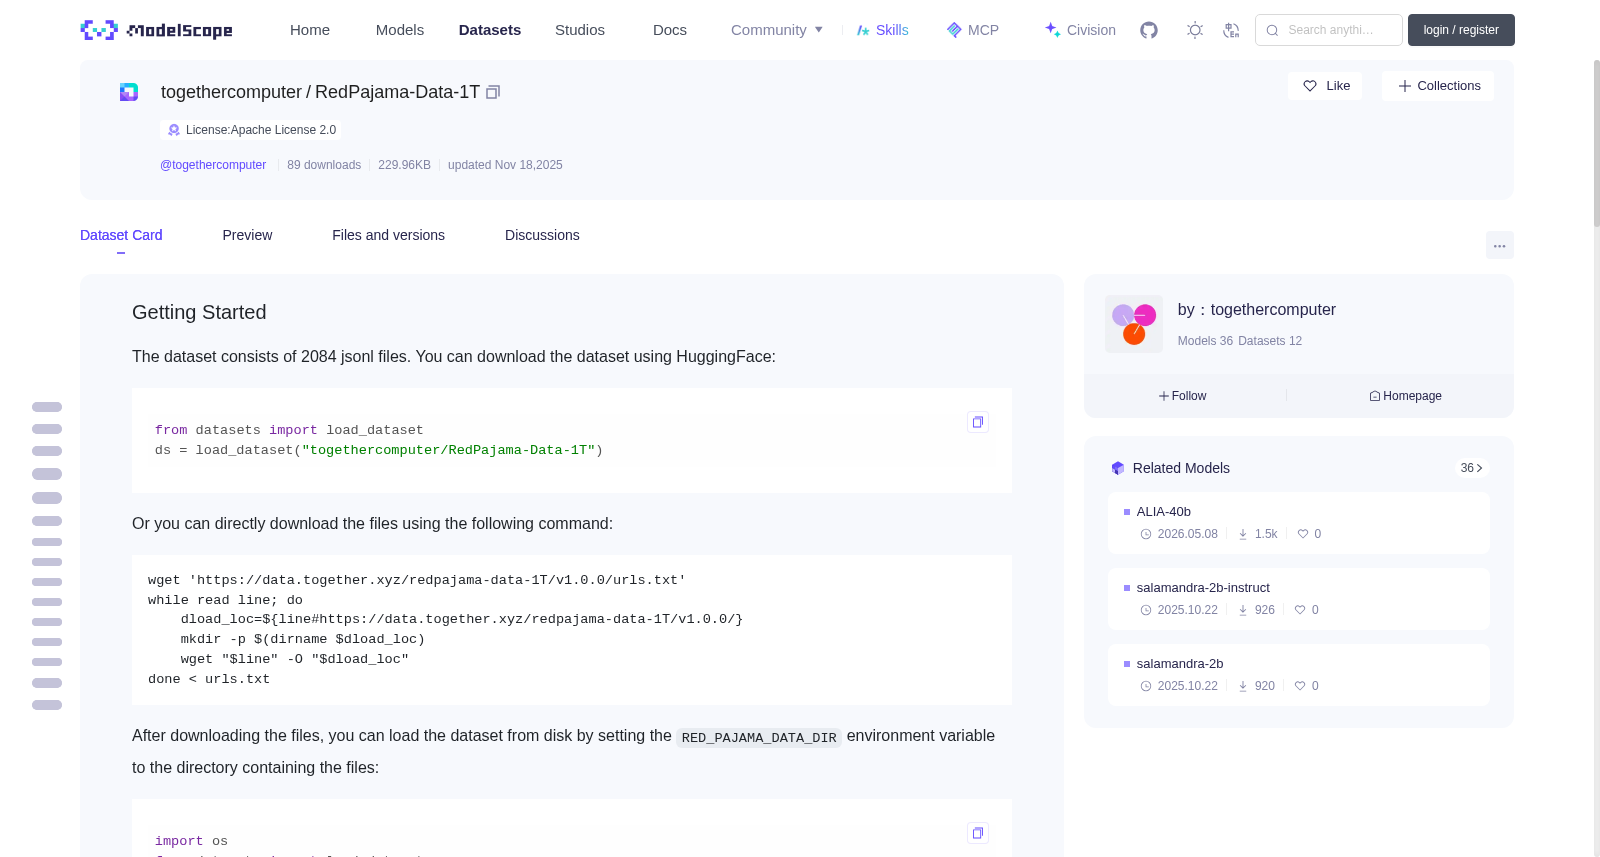Open the ModelScope logo home link
Screen dimensions: 1600x857
[157, 30]
